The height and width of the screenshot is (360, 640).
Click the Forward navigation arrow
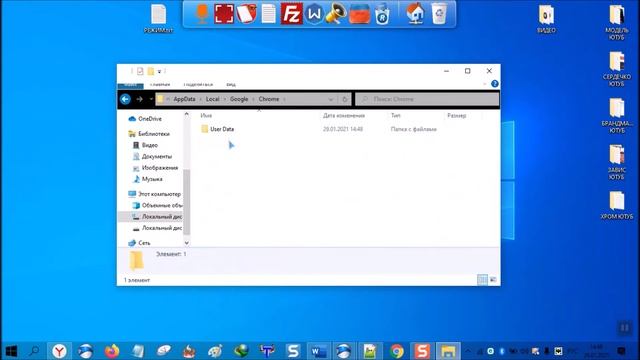click(139, 99)
